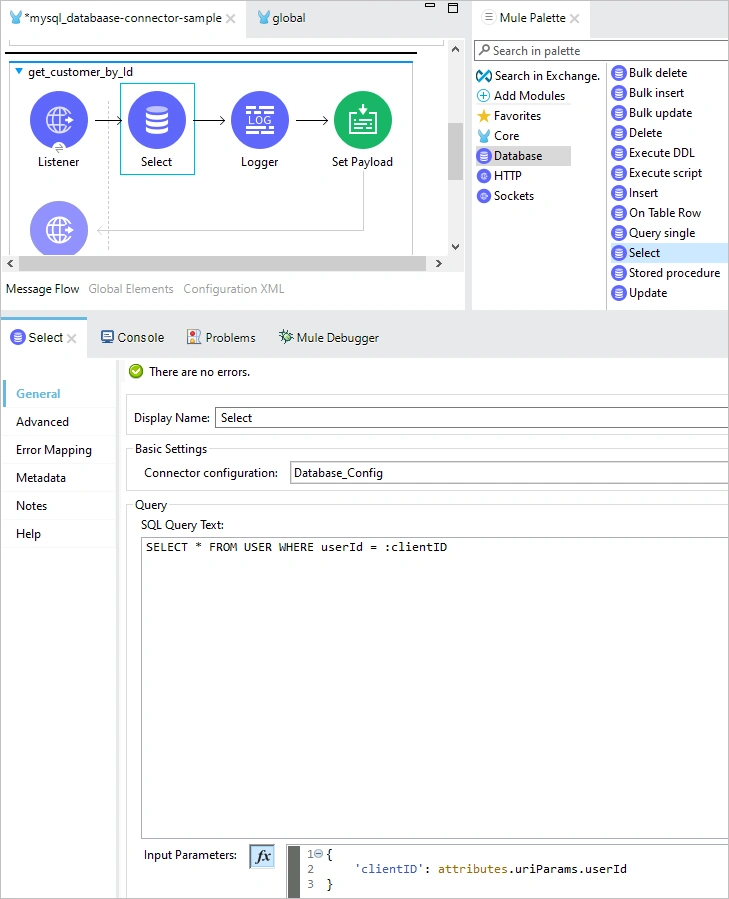This screenshot has width=729, height=899.
Task: Open HTTP palette category
Action: pos(499,176)
